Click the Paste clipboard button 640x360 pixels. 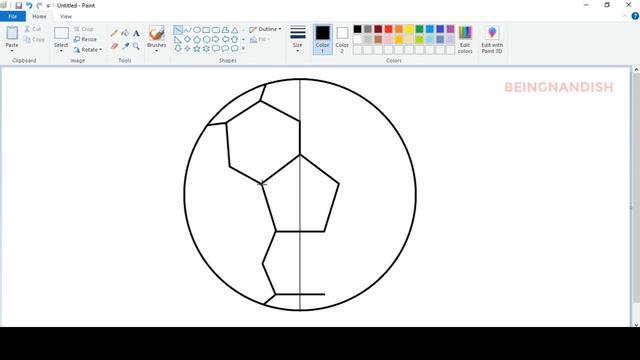click(12, 36)
